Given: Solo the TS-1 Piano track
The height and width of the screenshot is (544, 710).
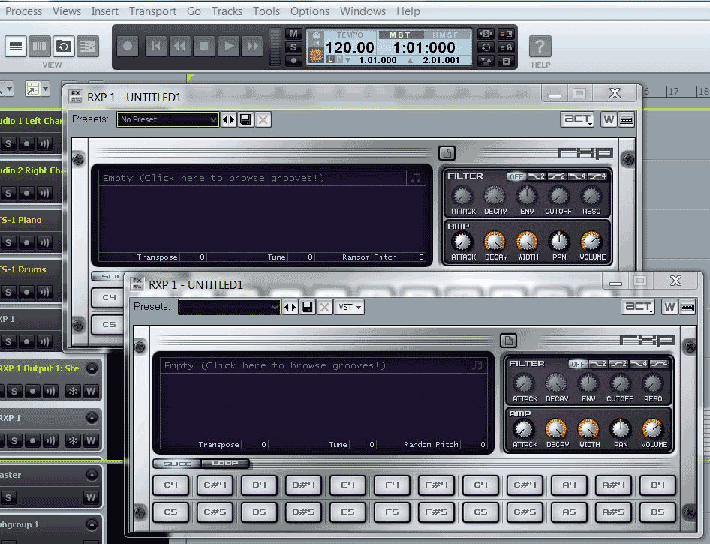Looking at the screenshot, I should tap(6, 241).
